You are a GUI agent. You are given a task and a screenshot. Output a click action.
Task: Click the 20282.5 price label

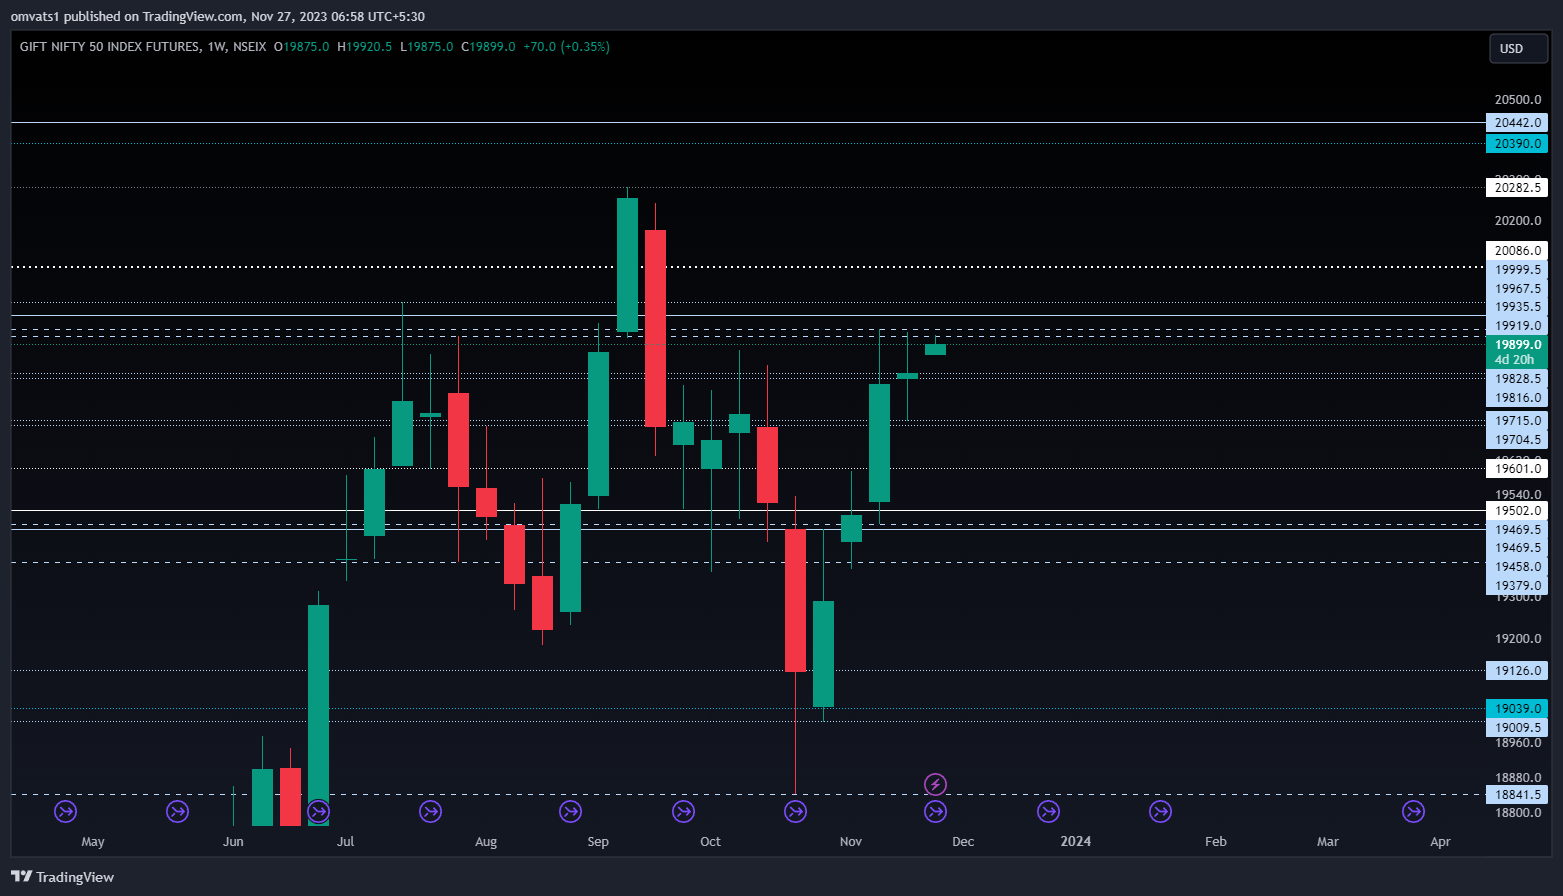point(1517,188)
